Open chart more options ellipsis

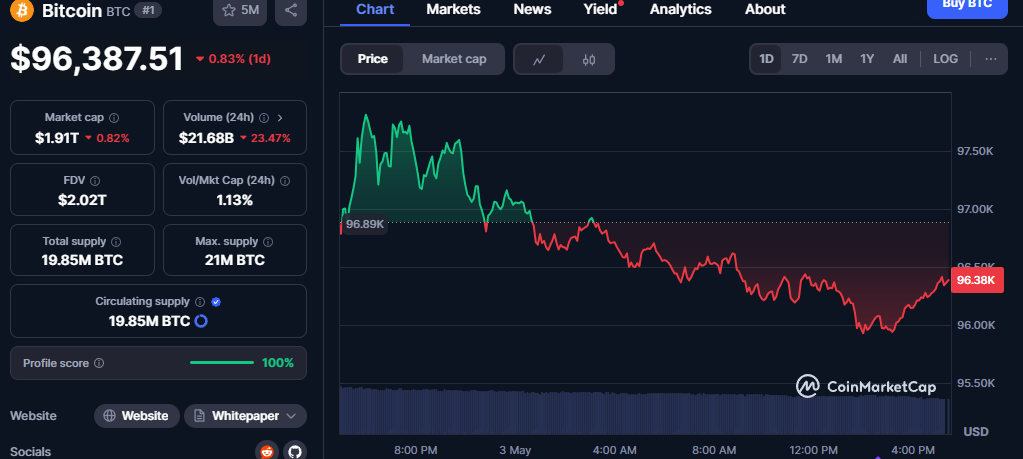coord(990,59)
